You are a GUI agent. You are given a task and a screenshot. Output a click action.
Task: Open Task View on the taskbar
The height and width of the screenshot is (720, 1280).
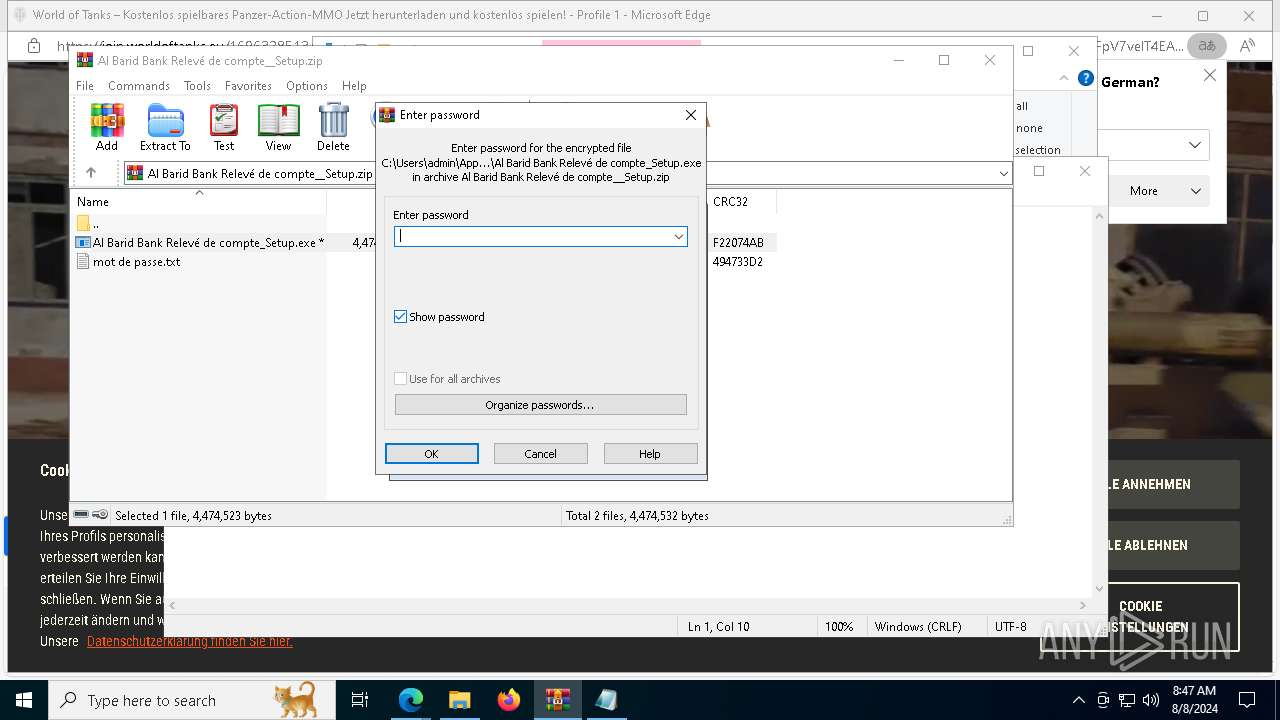(x=360, y=700)
